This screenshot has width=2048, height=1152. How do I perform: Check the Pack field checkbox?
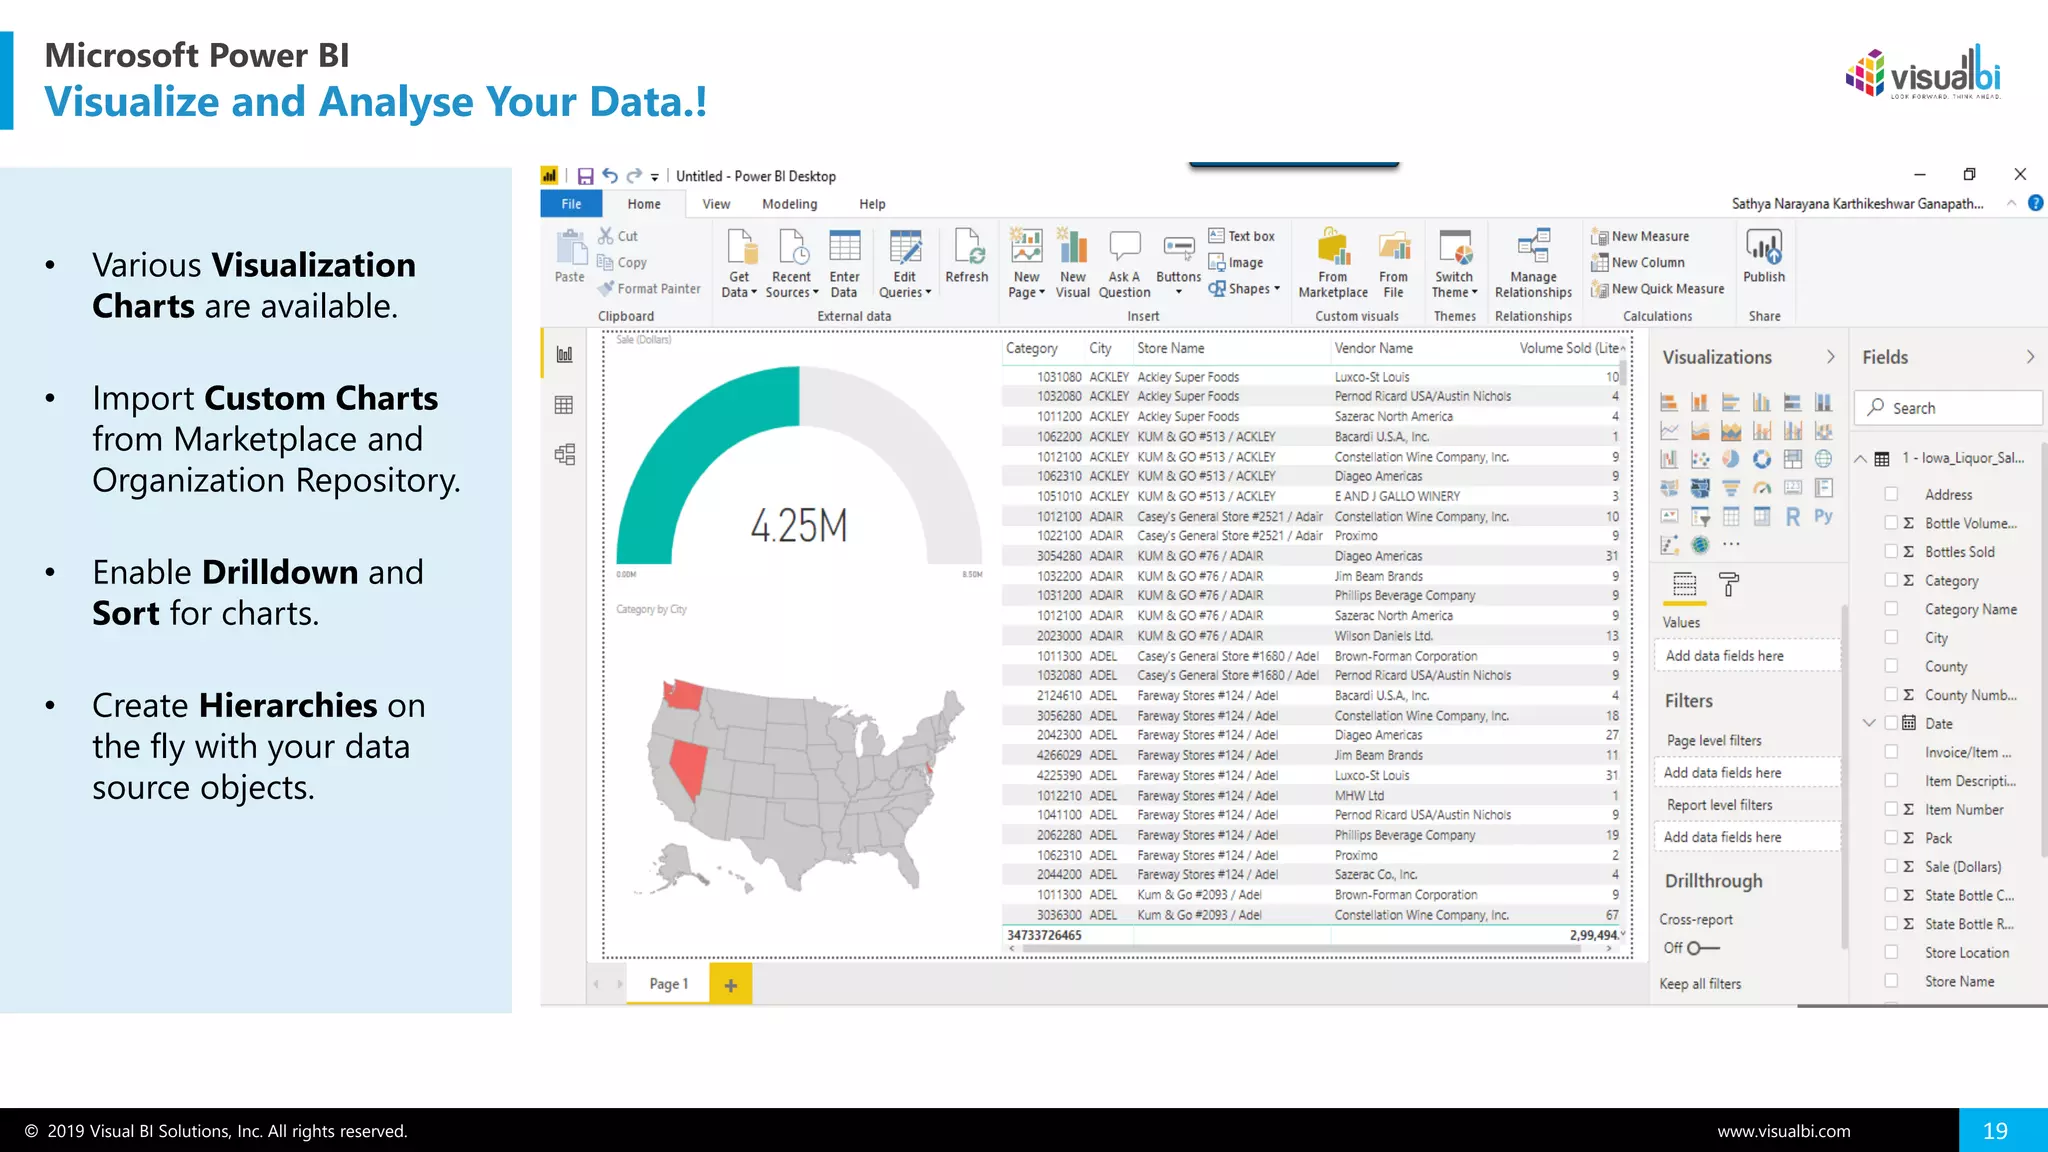1891,838
